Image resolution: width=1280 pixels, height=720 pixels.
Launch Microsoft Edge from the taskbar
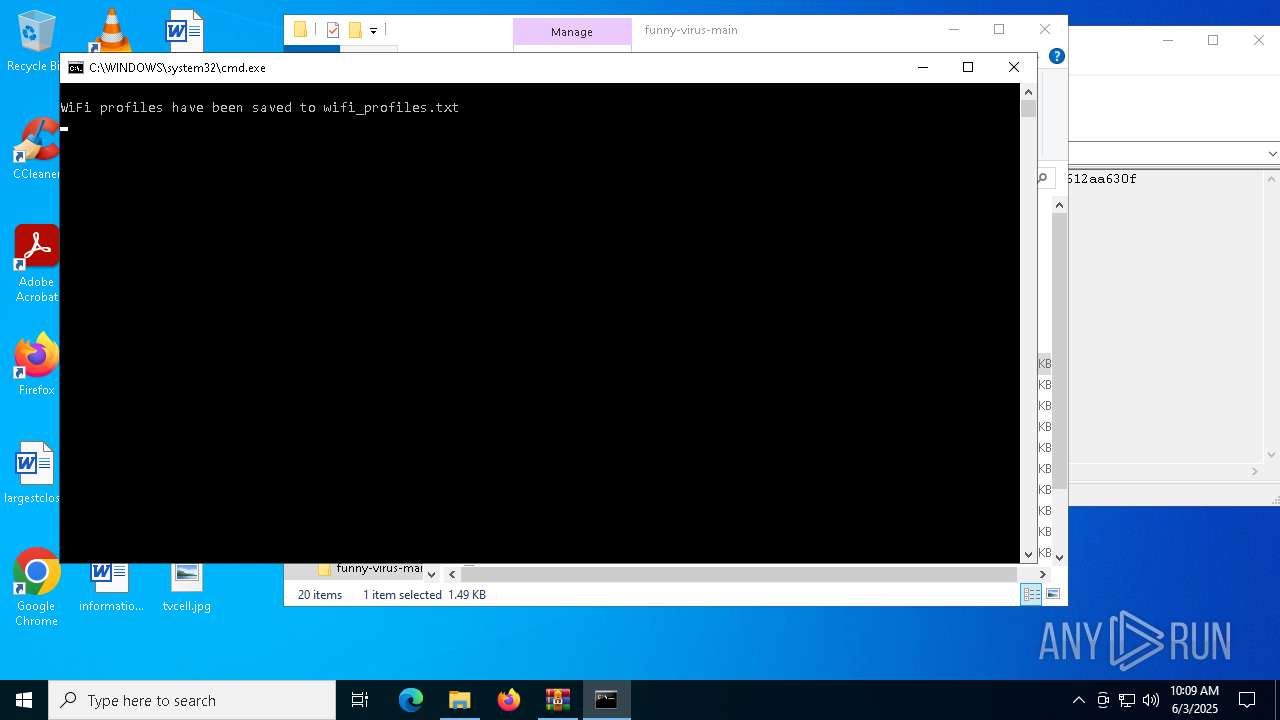pyautogui.click(x=411, y=700)
